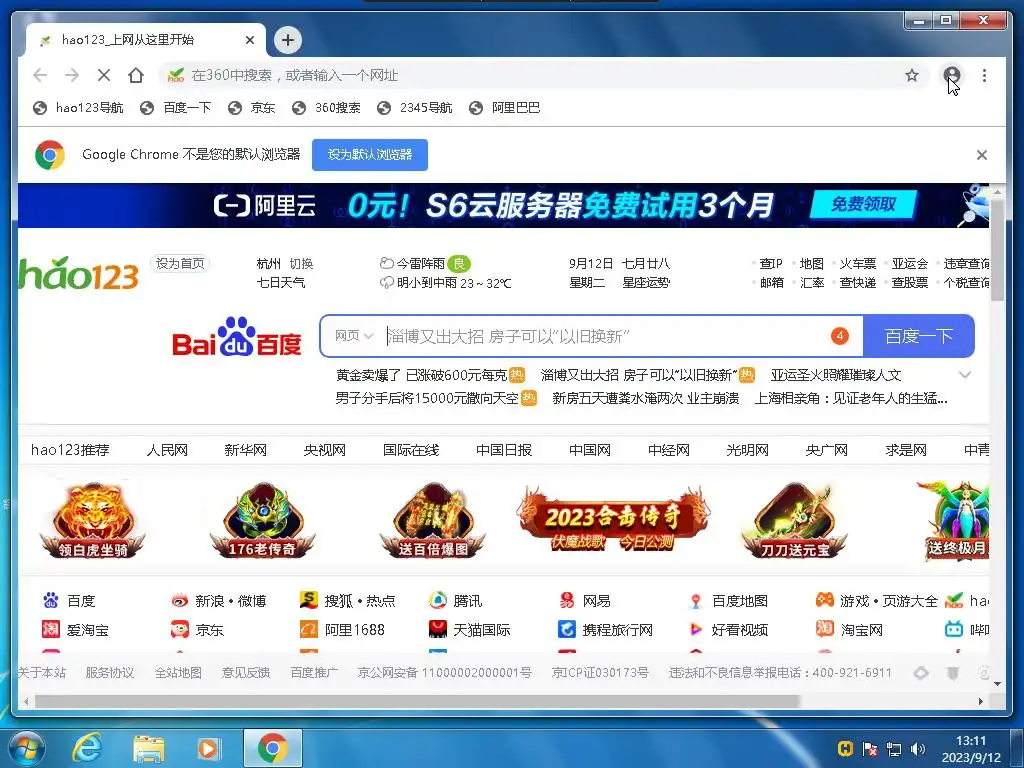Go to browser home page icon
The height and width of the screenshot is (768, 1024).
[x=136, y=75]
